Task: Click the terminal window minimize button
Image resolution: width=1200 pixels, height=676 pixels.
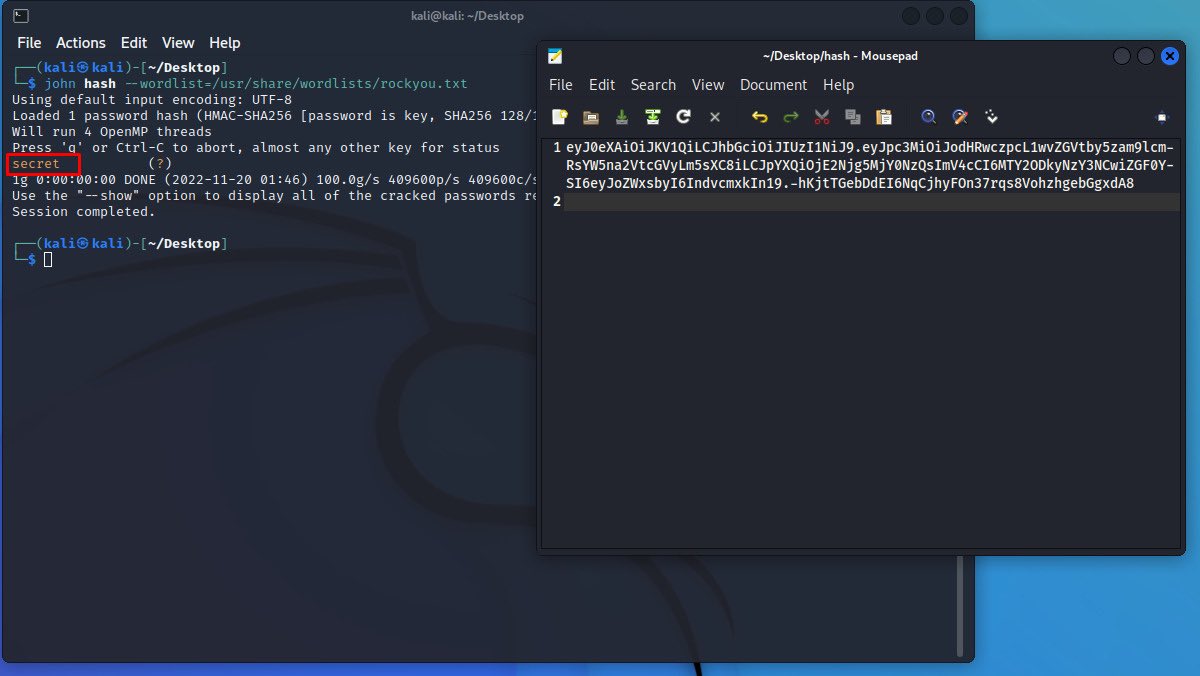Action: coord(911,16)
